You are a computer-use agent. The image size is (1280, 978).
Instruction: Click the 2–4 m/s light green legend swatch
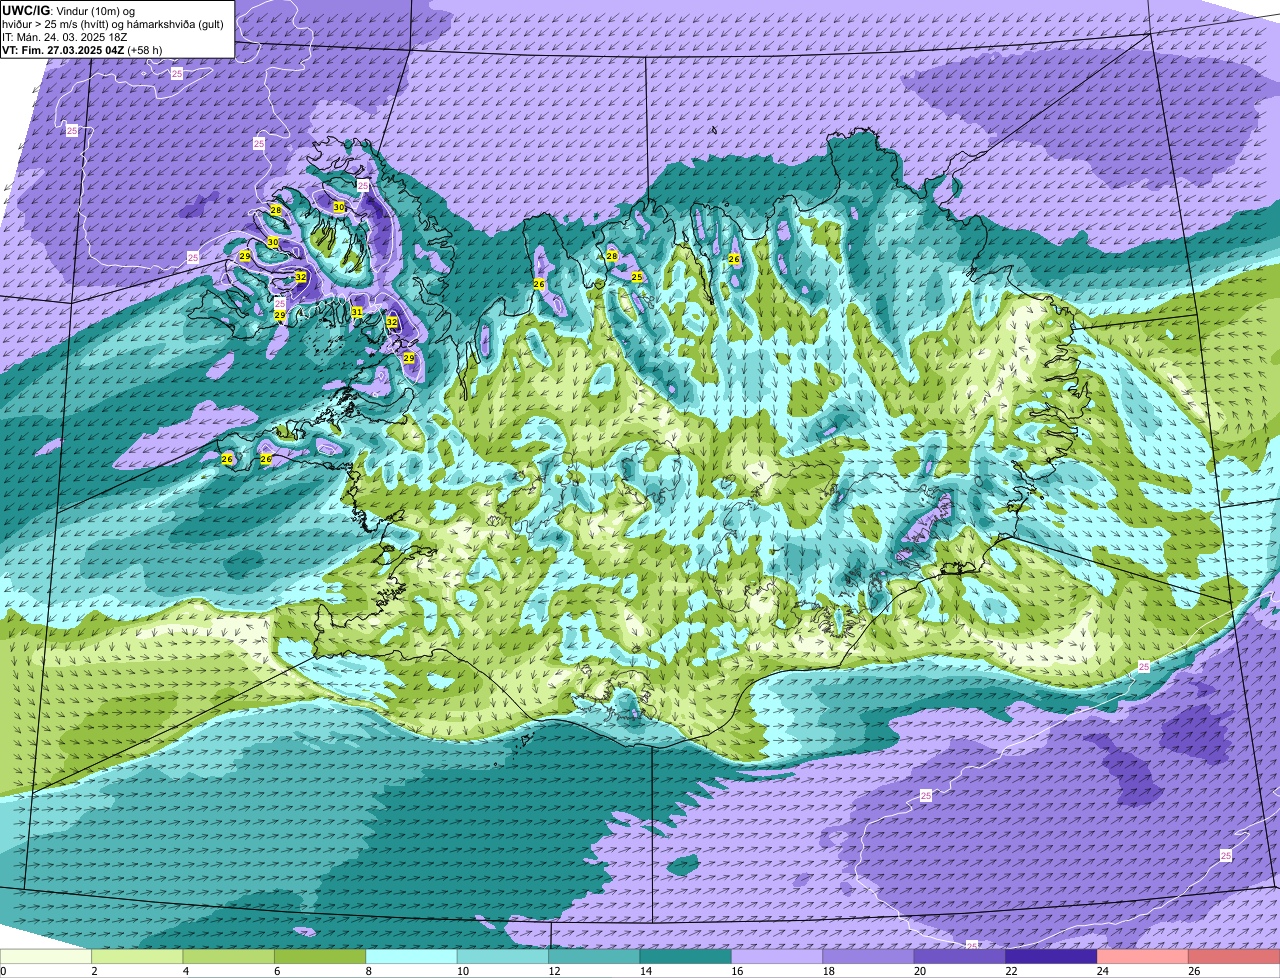click(137, 956)
